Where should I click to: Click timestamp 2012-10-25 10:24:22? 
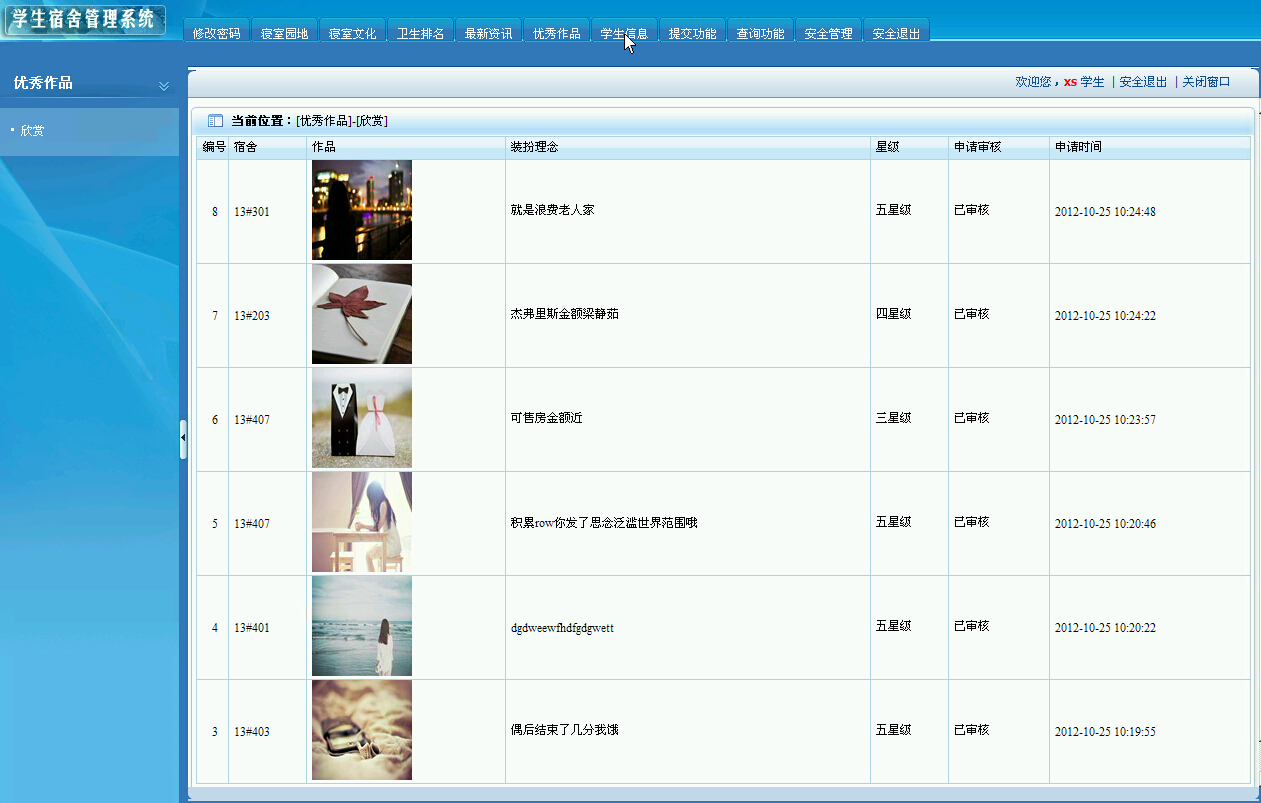1105,316
